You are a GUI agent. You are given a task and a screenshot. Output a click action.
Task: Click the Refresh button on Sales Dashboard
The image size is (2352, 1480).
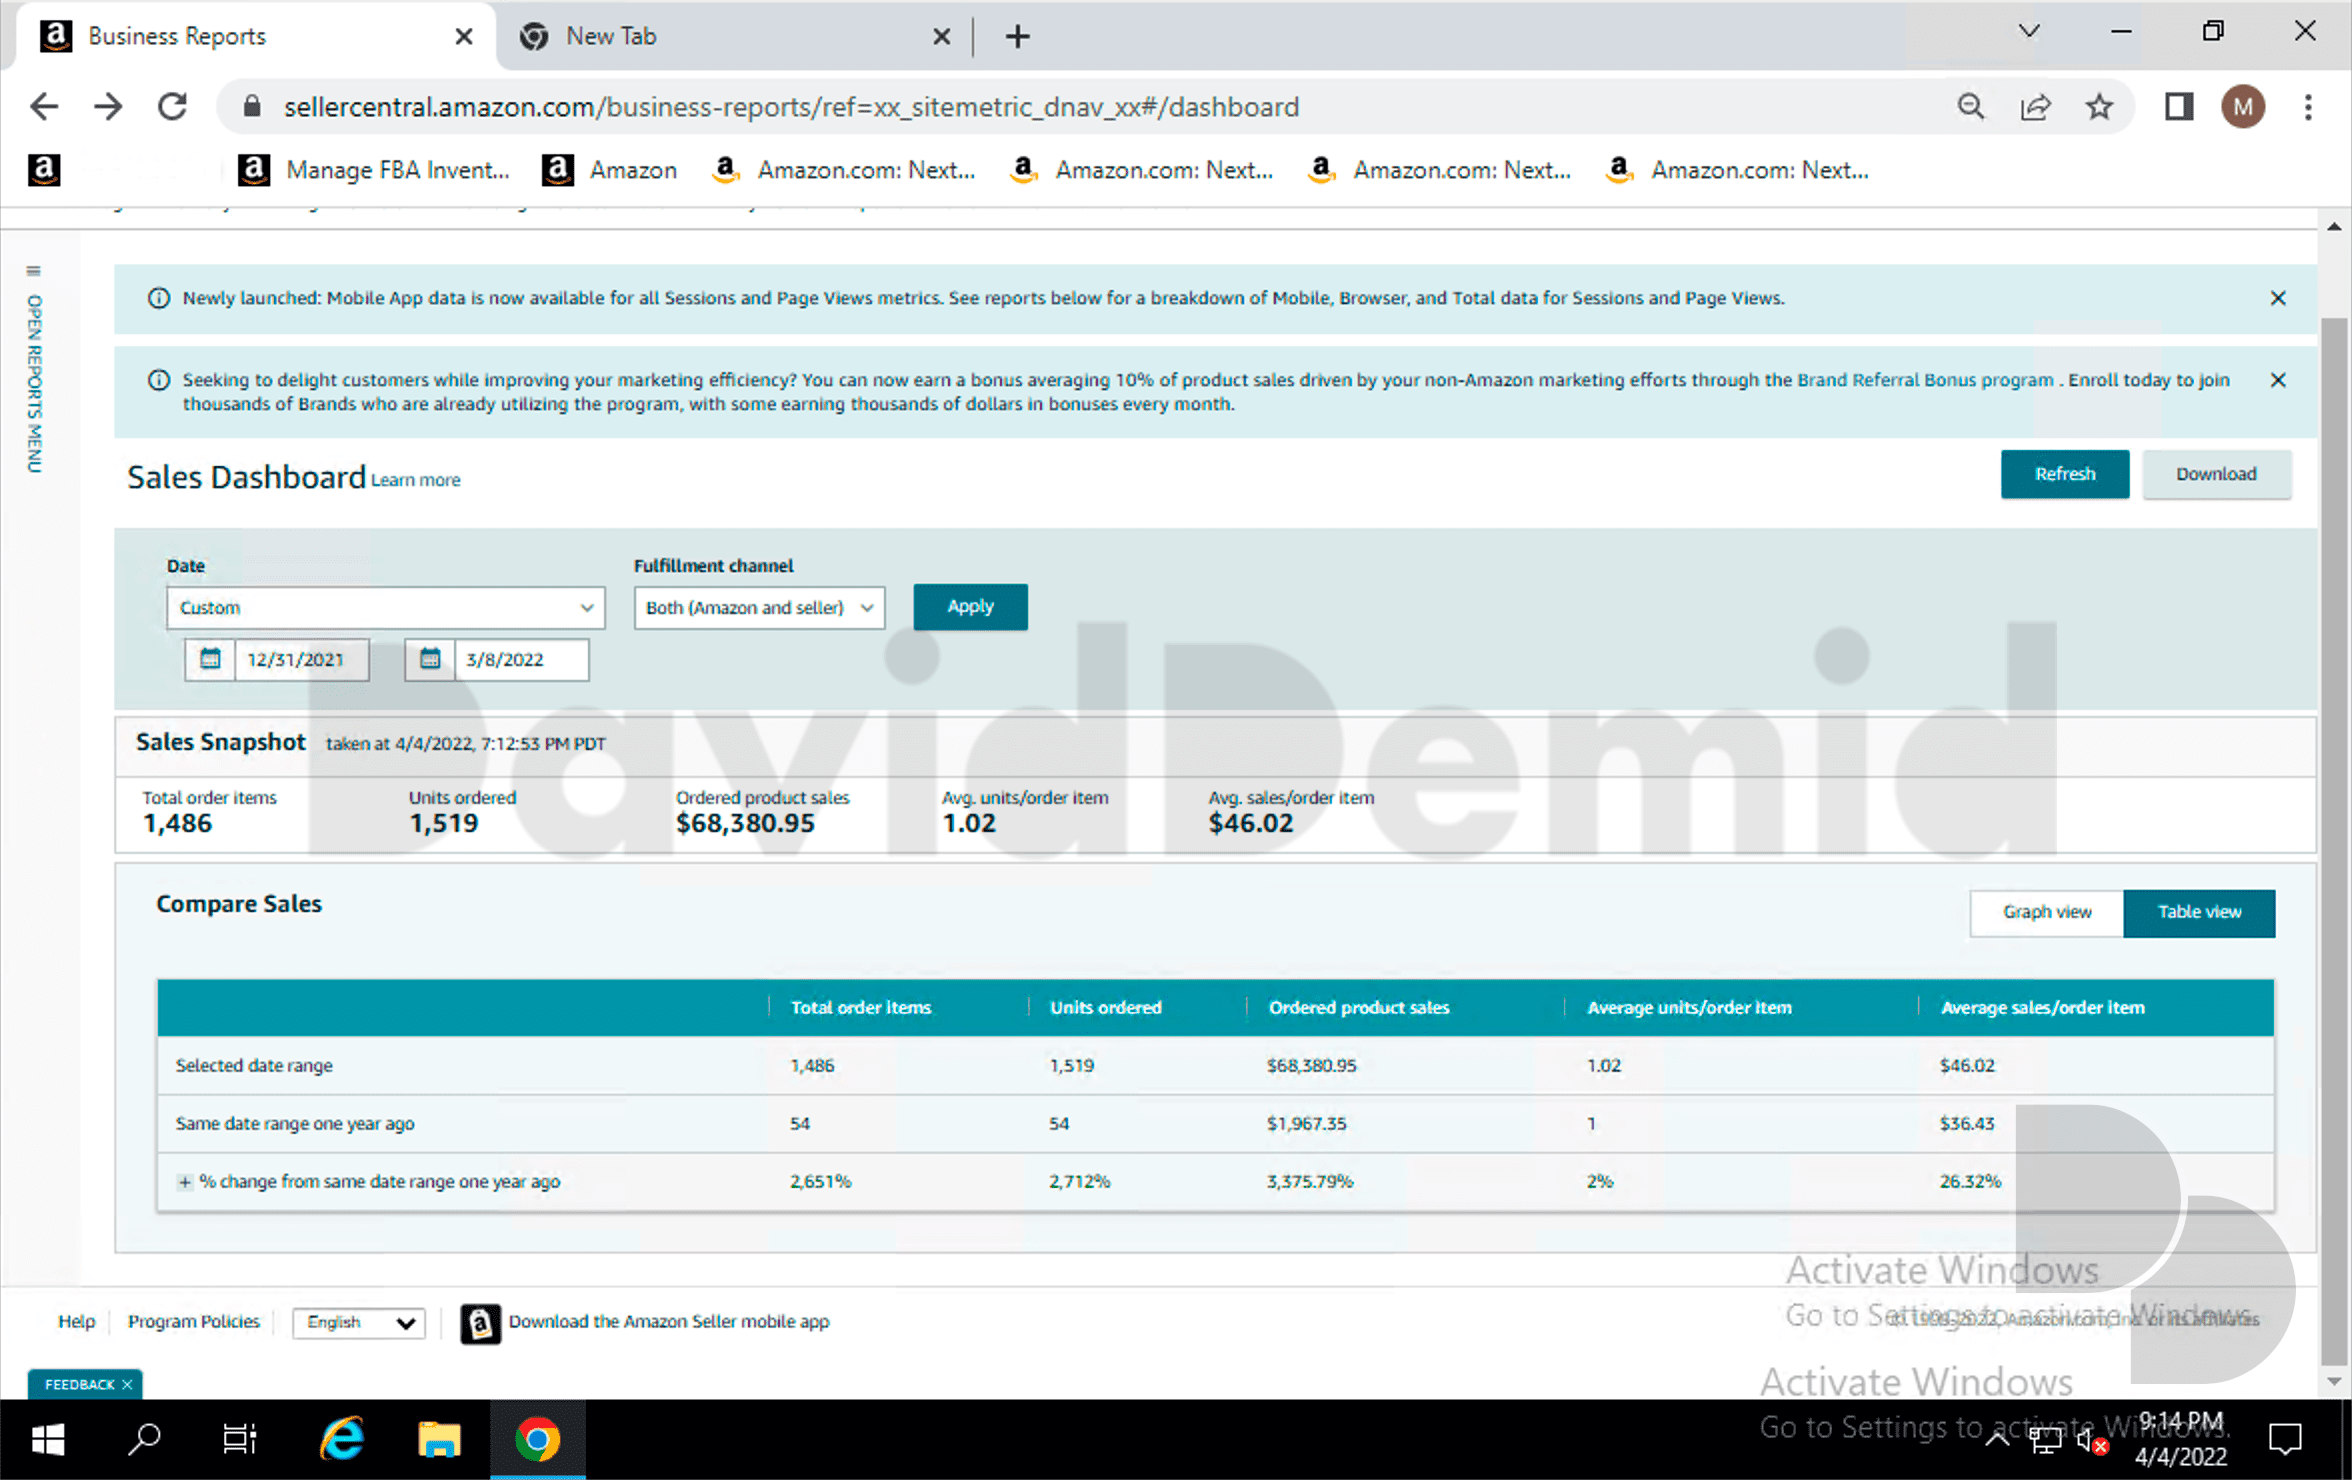(2064, 474)
